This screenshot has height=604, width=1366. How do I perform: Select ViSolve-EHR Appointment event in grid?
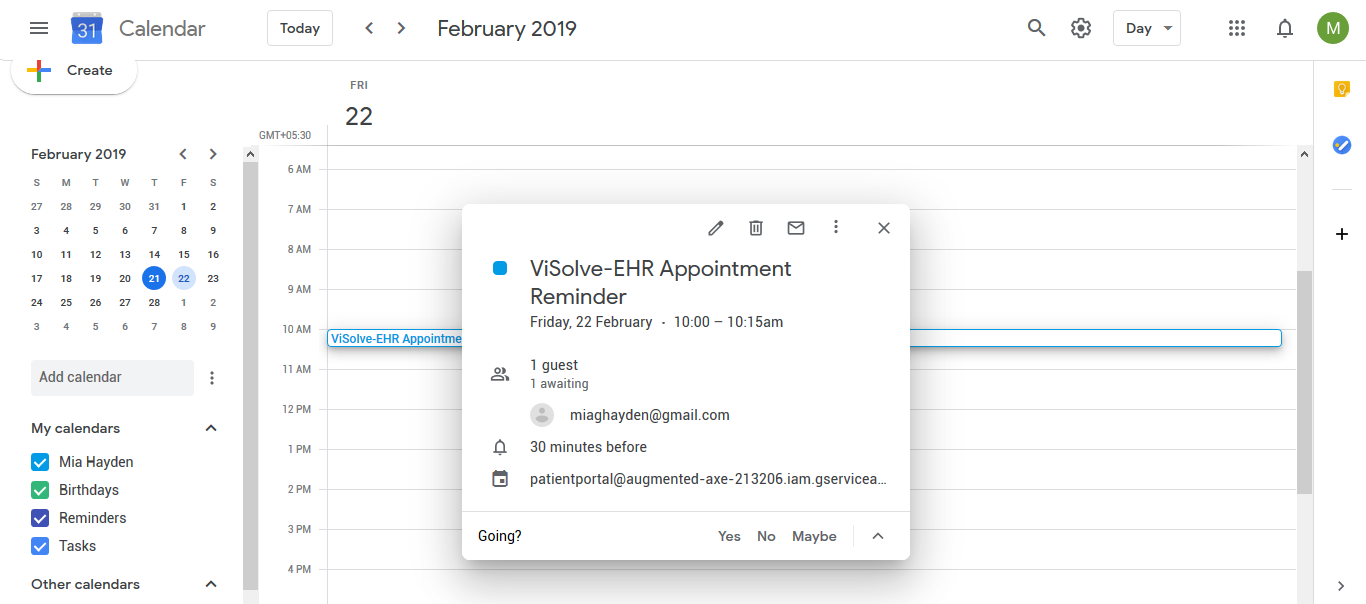[x=804, y=339]
